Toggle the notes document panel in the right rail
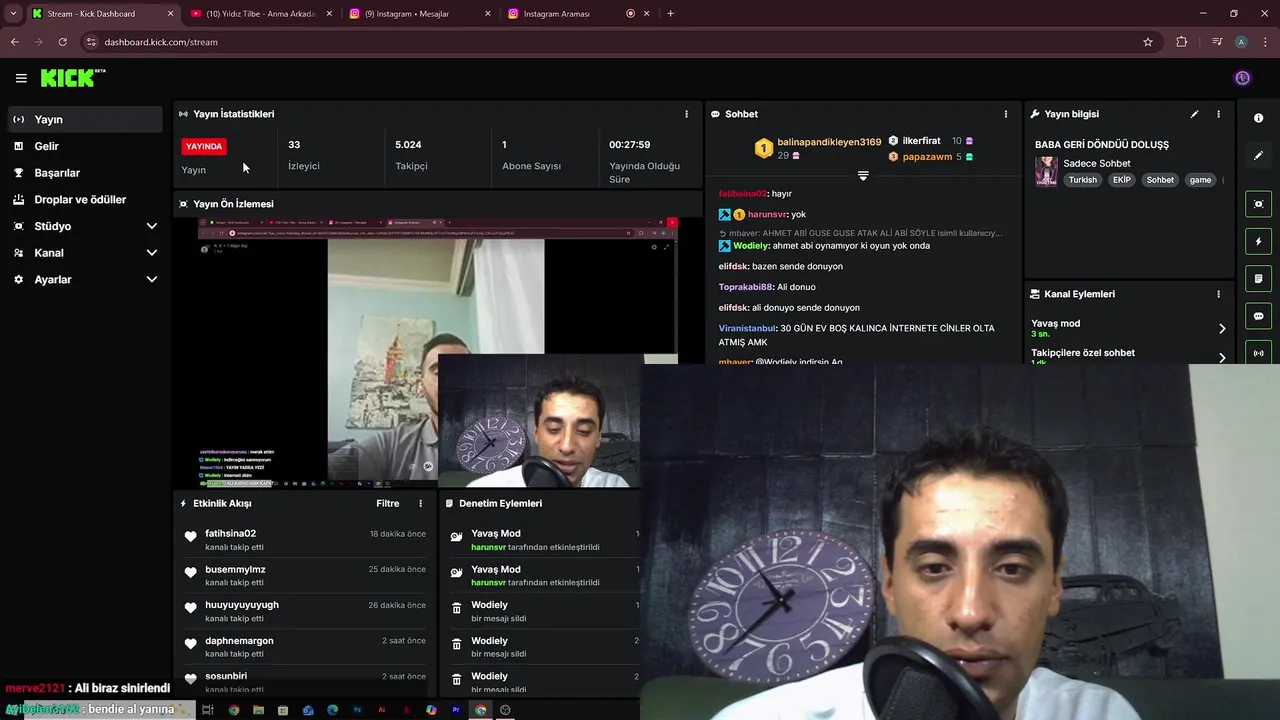Viewport: 1280px width, 720px height. [1258, 278]
